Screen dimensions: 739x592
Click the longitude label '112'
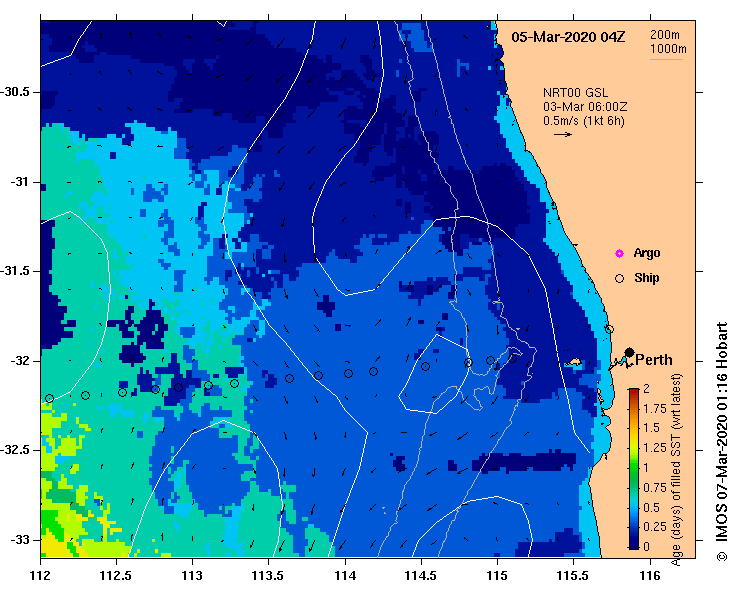click(x=41, y=576)
